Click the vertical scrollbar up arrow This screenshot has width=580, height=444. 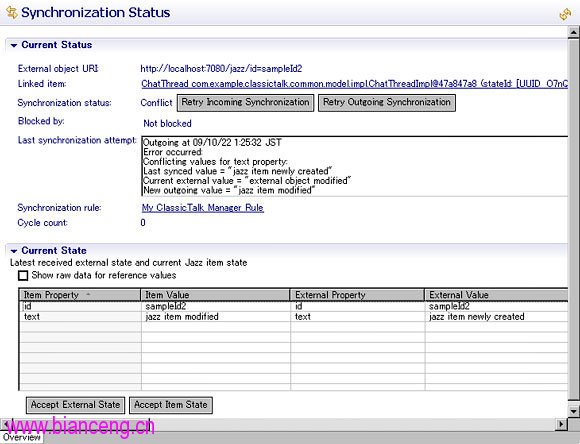point(573,33)
